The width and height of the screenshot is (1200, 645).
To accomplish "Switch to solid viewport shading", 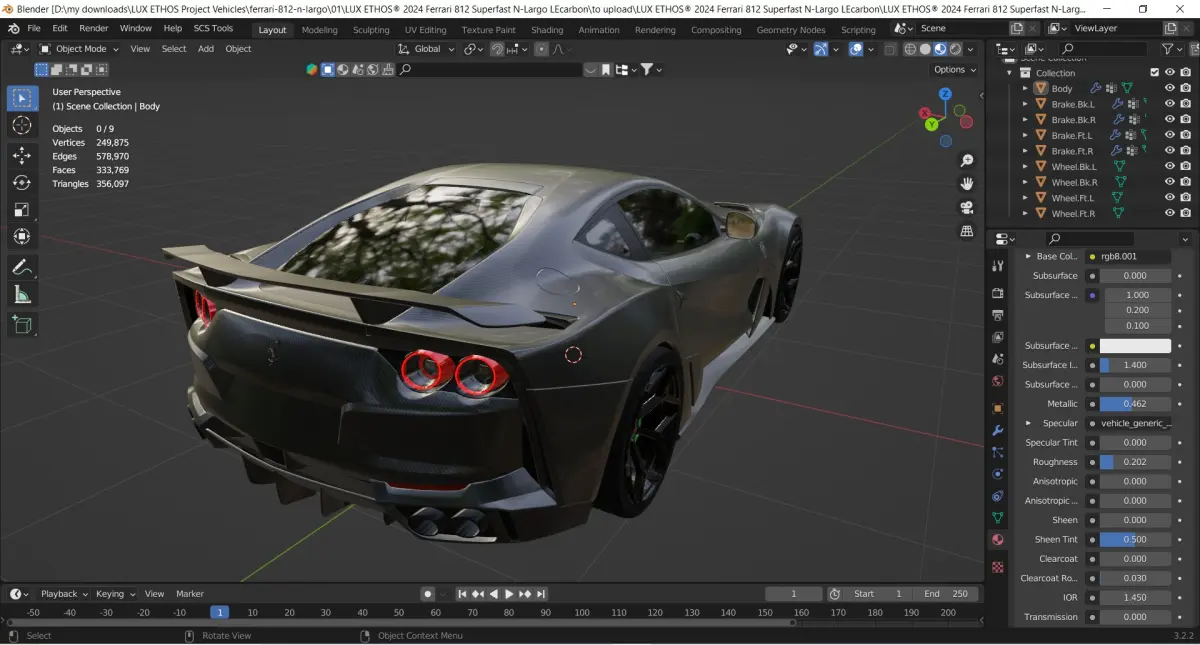I will point(925,49).
